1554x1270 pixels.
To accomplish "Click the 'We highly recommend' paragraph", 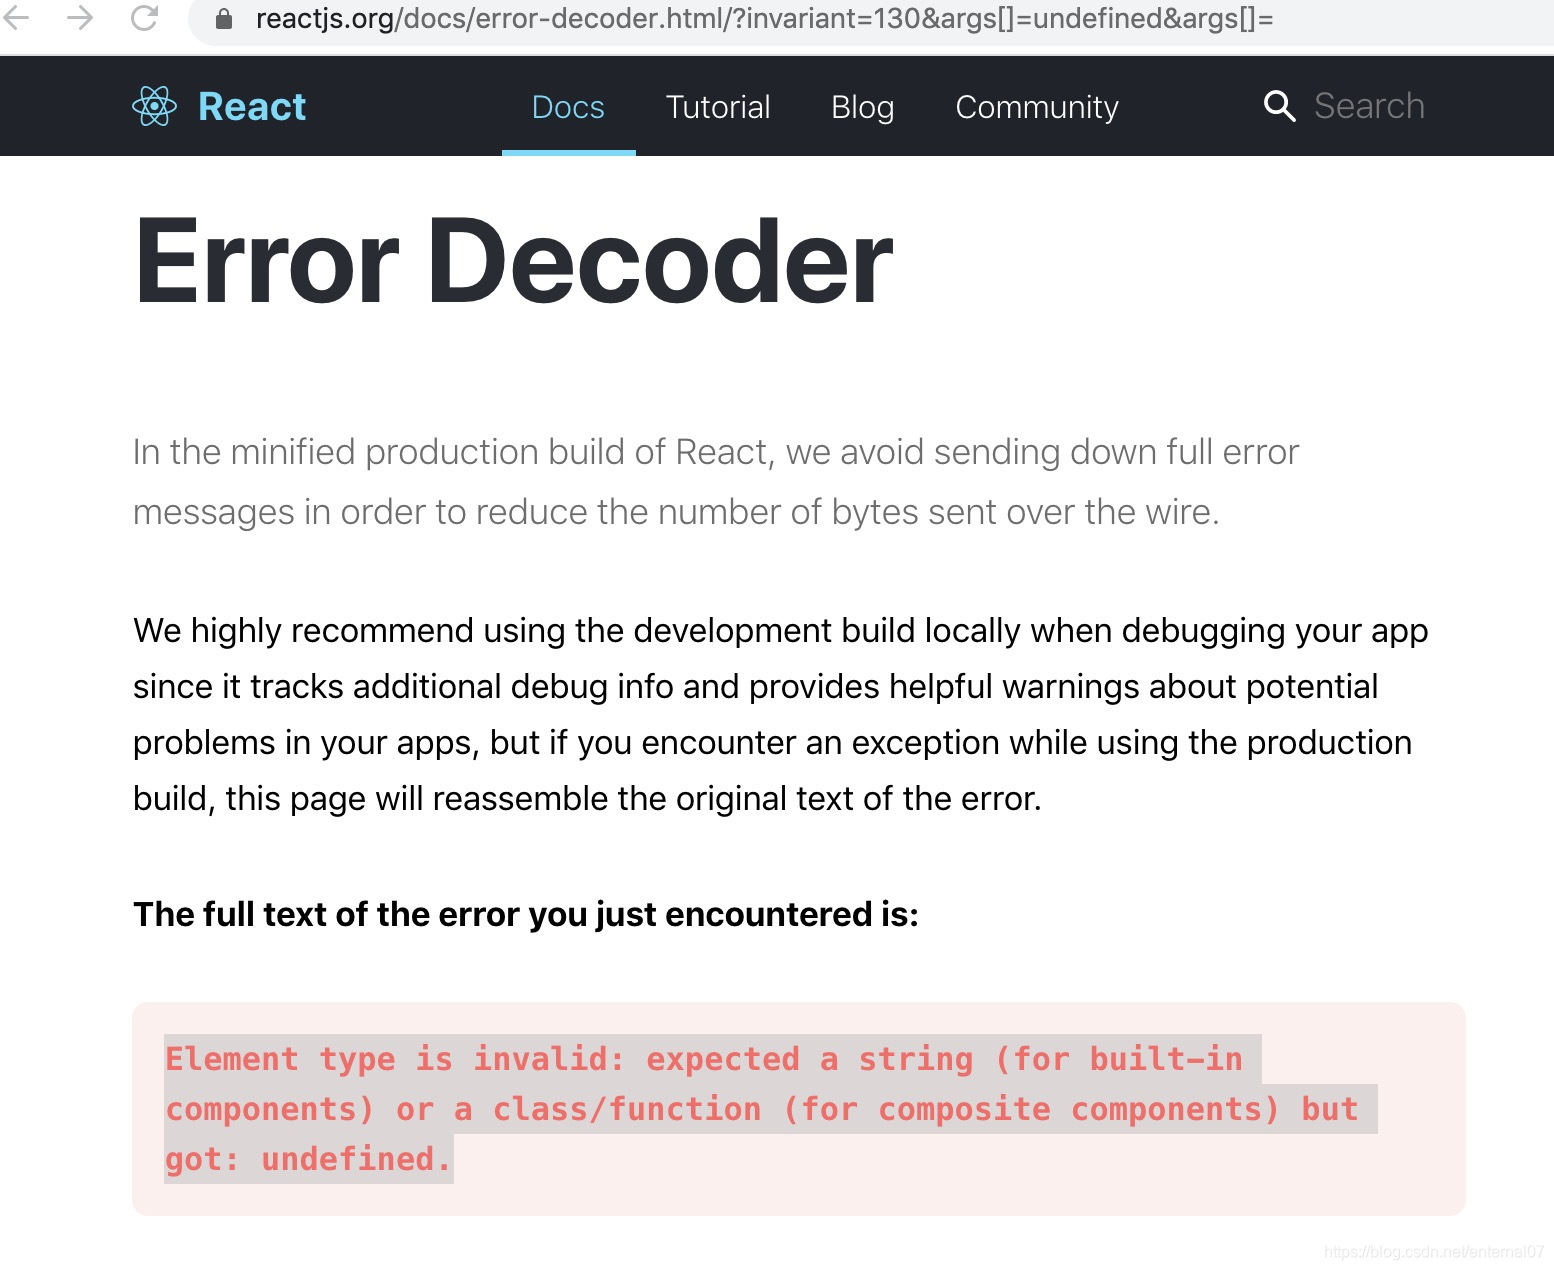I will (781, 714).
